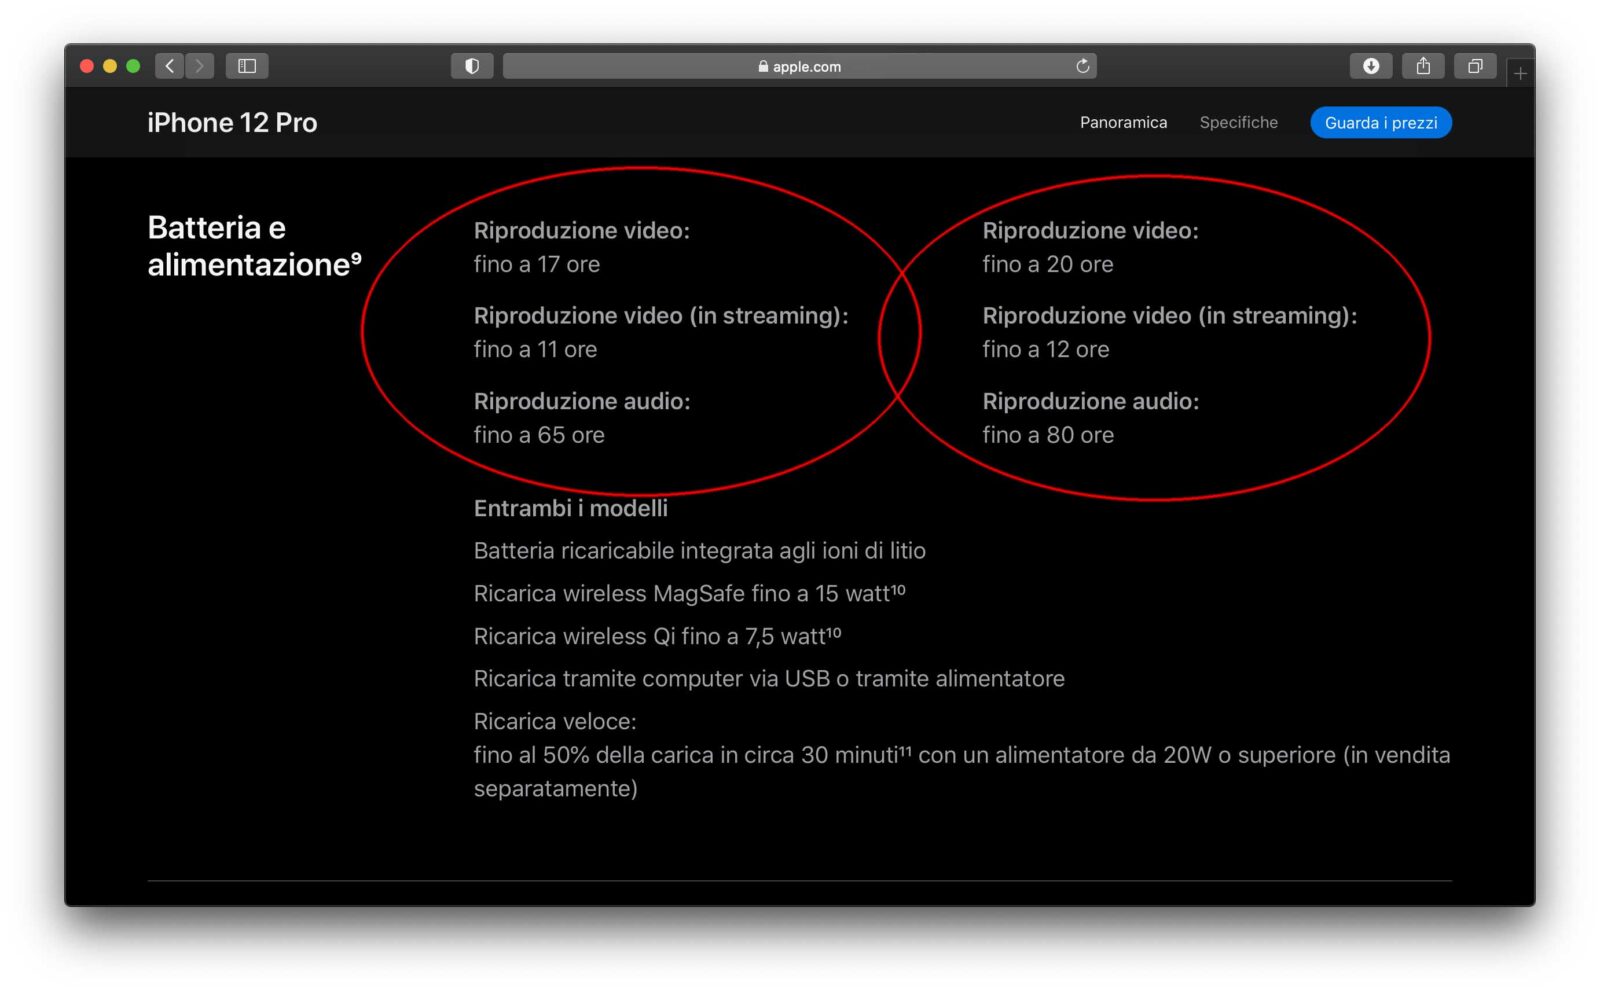
Task: Select the 'Ricarica tramite computer via USB' line
Action: [x=769, y=679]
